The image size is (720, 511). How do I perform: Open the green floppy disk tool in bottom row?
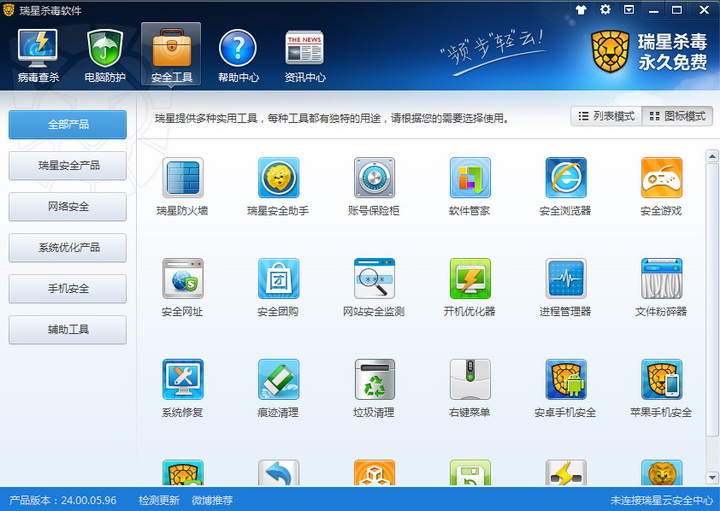click(470, 473)
